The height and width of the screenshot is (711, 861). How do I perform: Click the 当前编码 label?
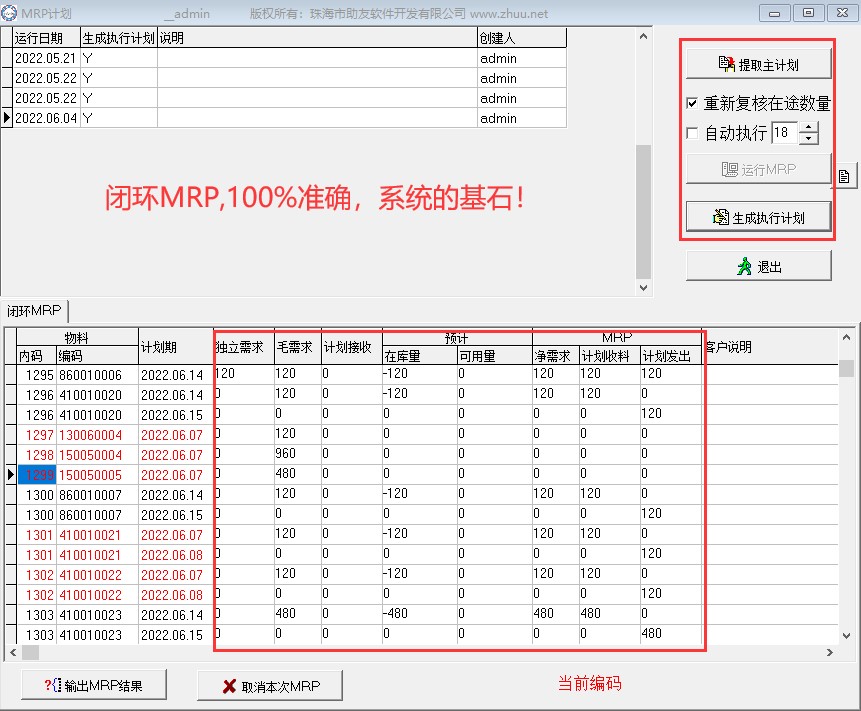click(x=590, y=683)
